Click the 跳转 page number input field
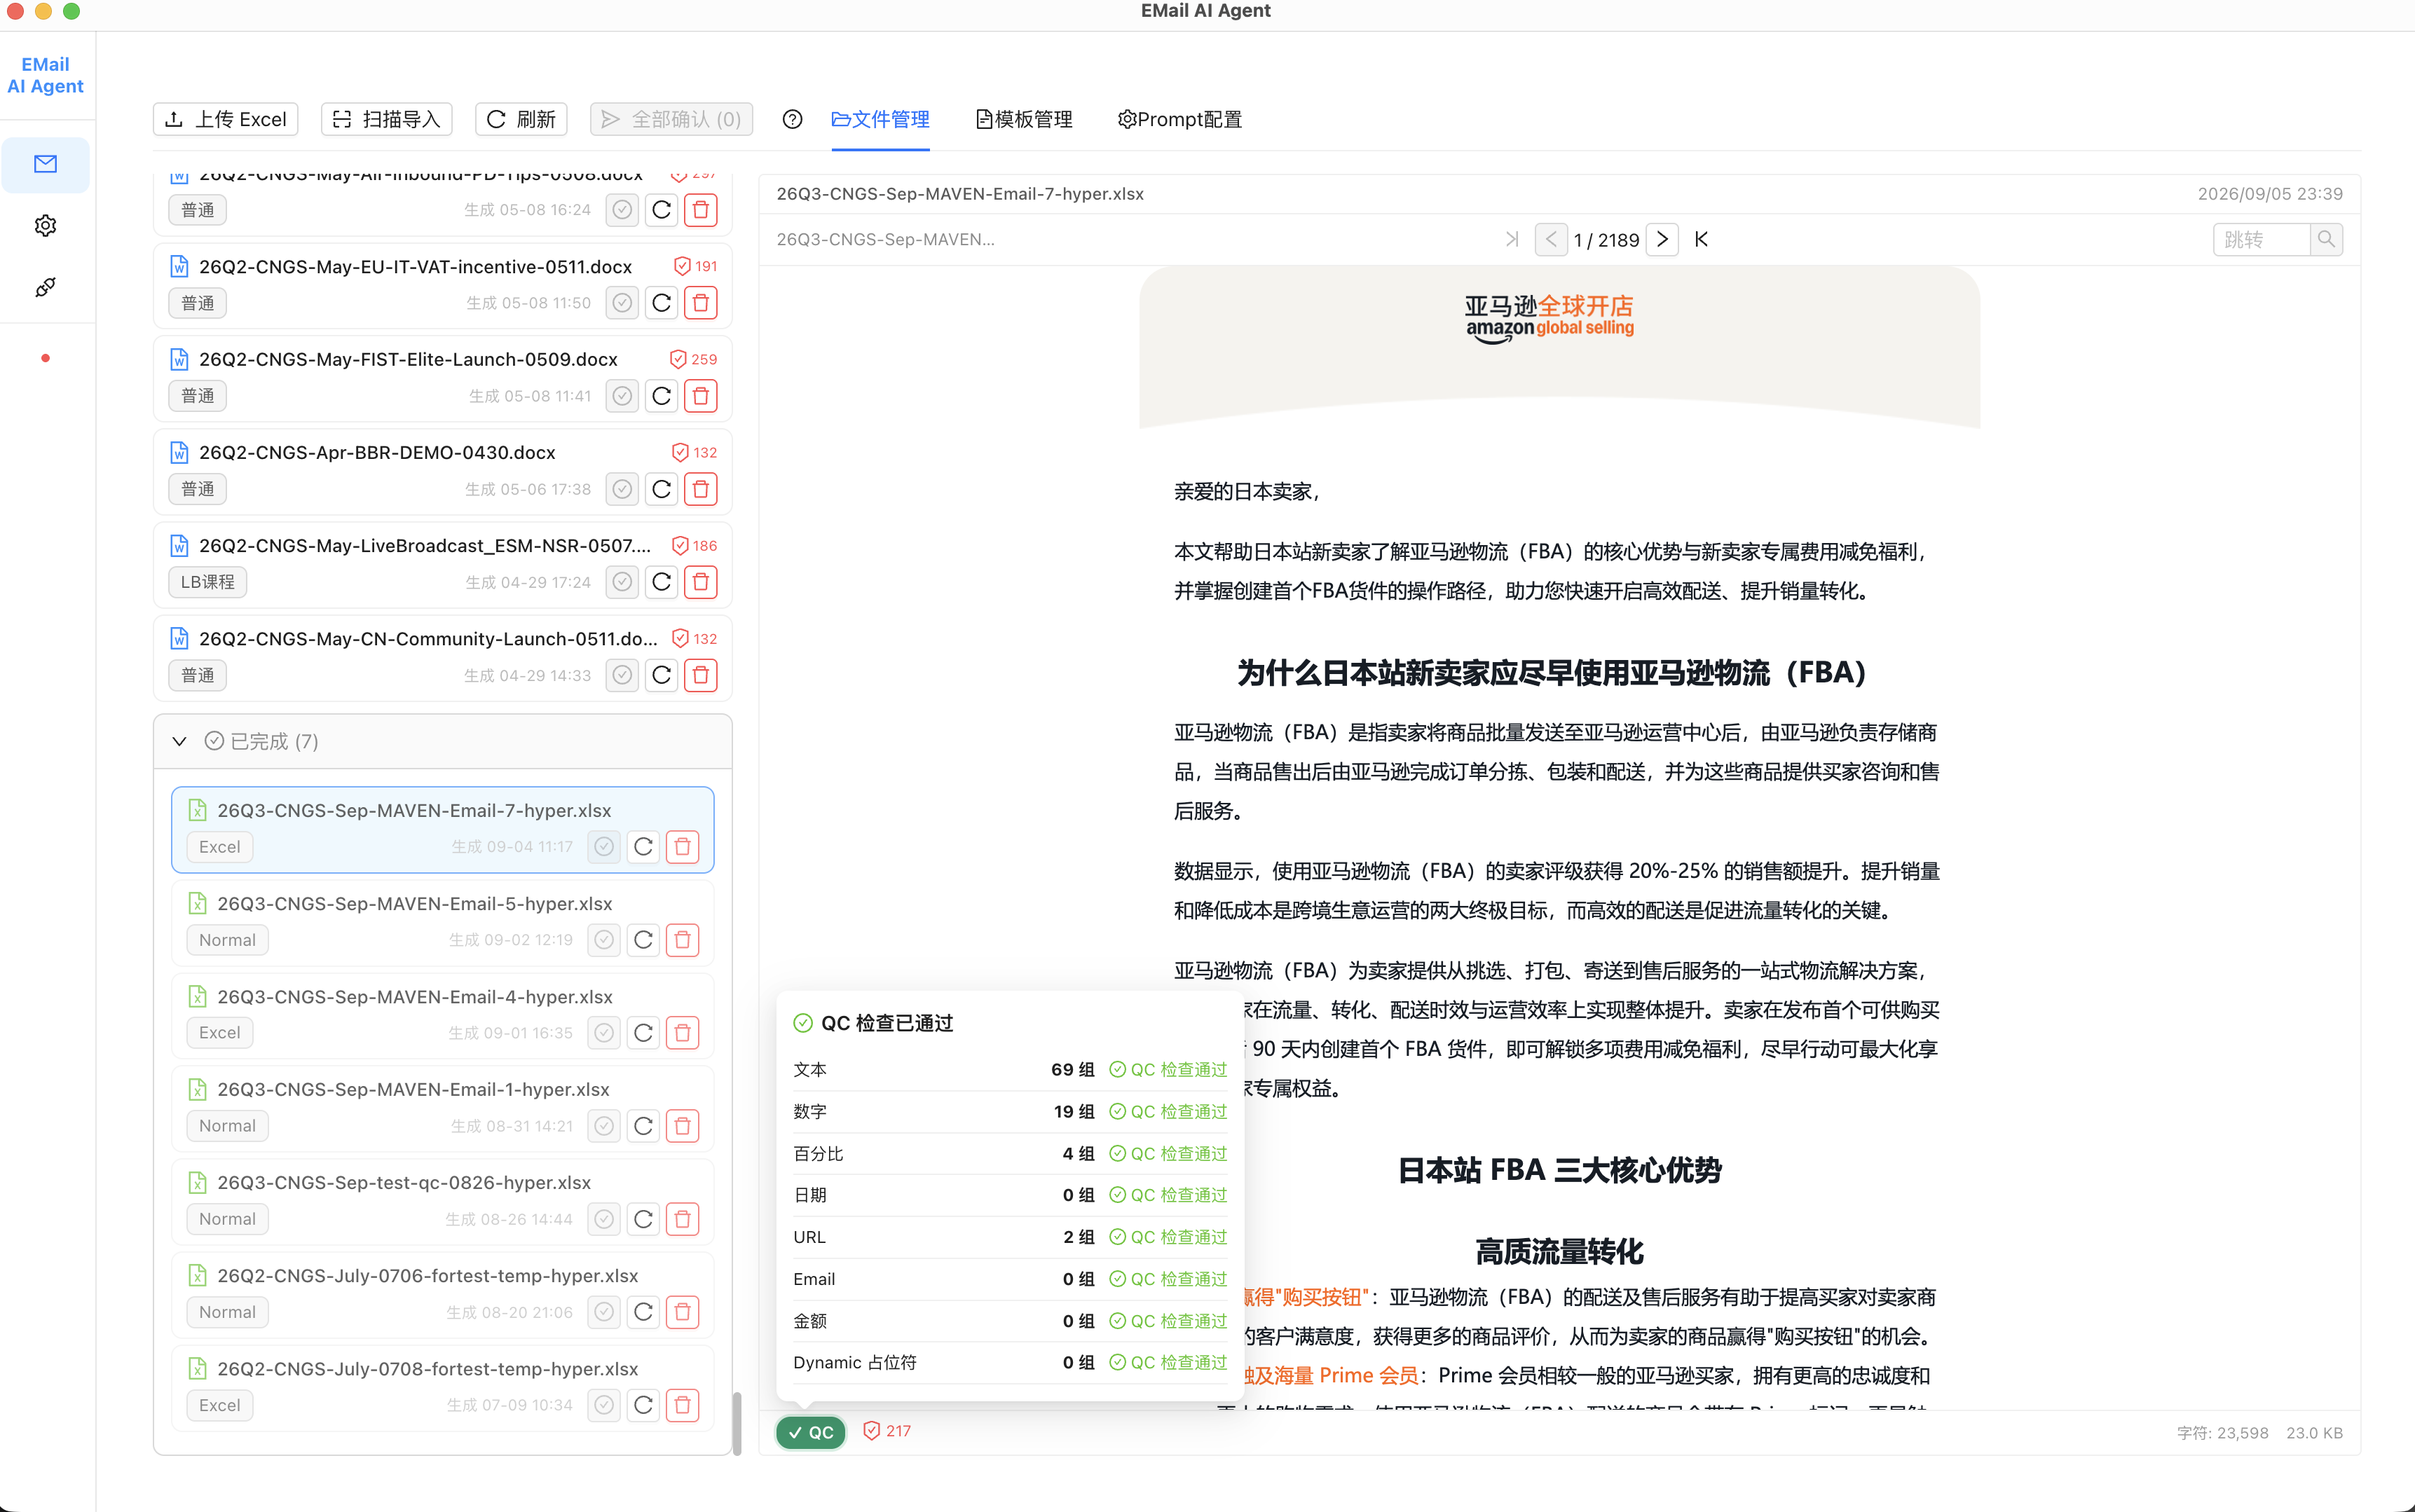The height and width of the screenshot is (1512, 2415). tap(2261, 240)
